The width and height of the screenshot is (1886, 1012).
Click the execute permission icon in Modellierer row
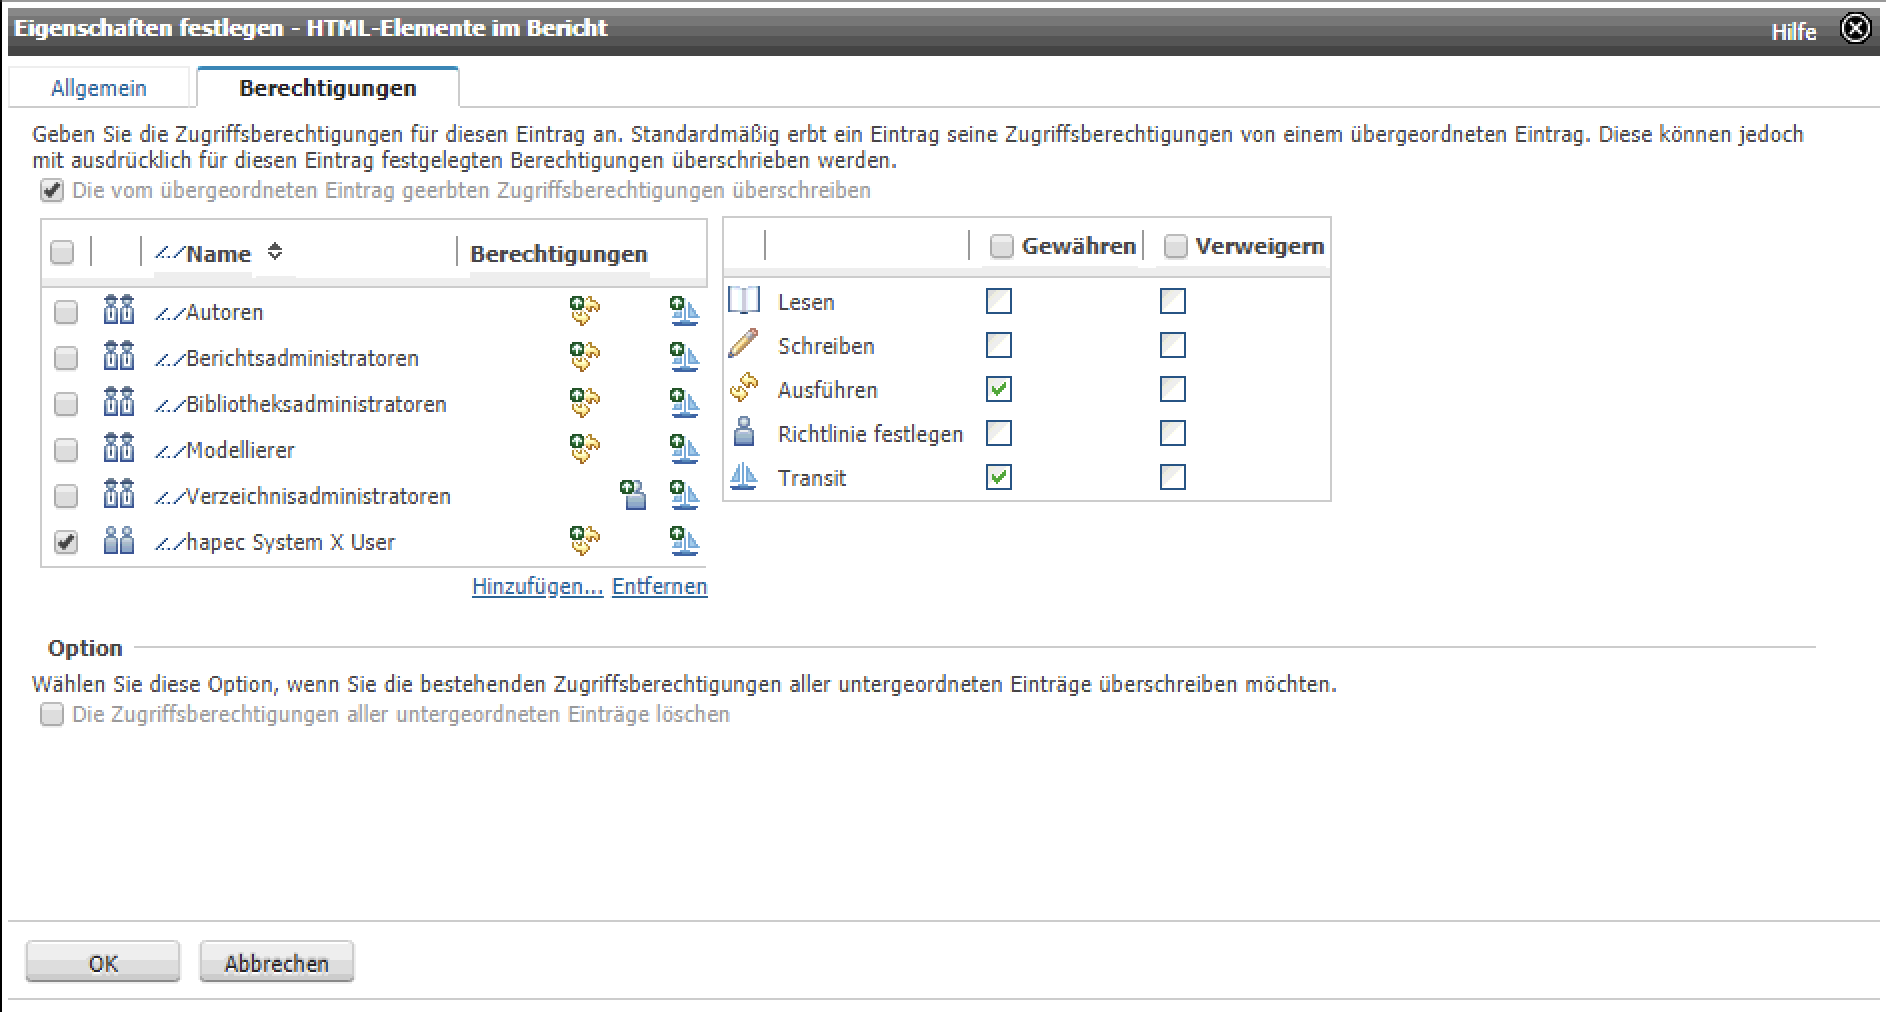[x=584, y=449]
